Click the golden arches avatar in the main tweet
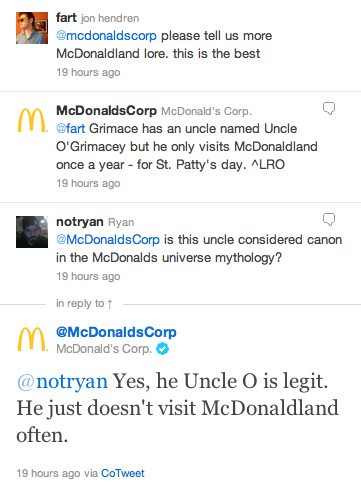This screenshot has height=486, width=361. pos(32,339)
